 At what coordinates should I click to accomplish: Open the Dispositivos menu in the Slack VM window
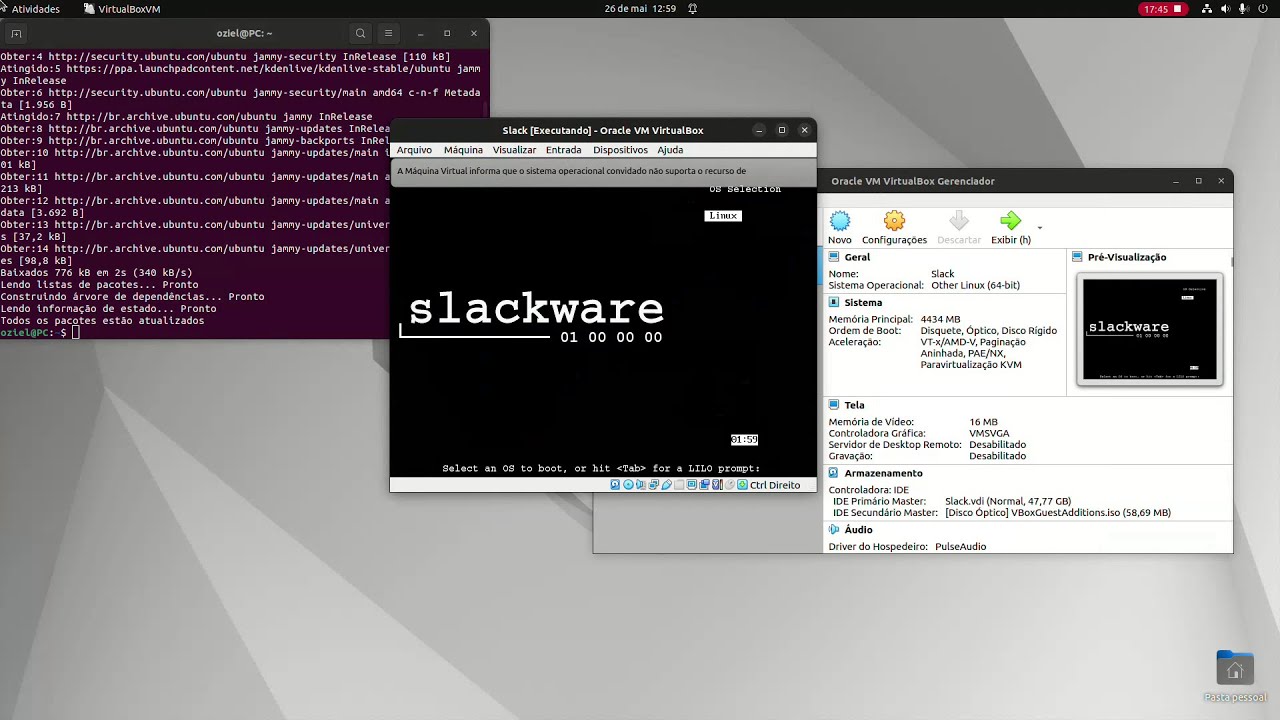[620, 150]
